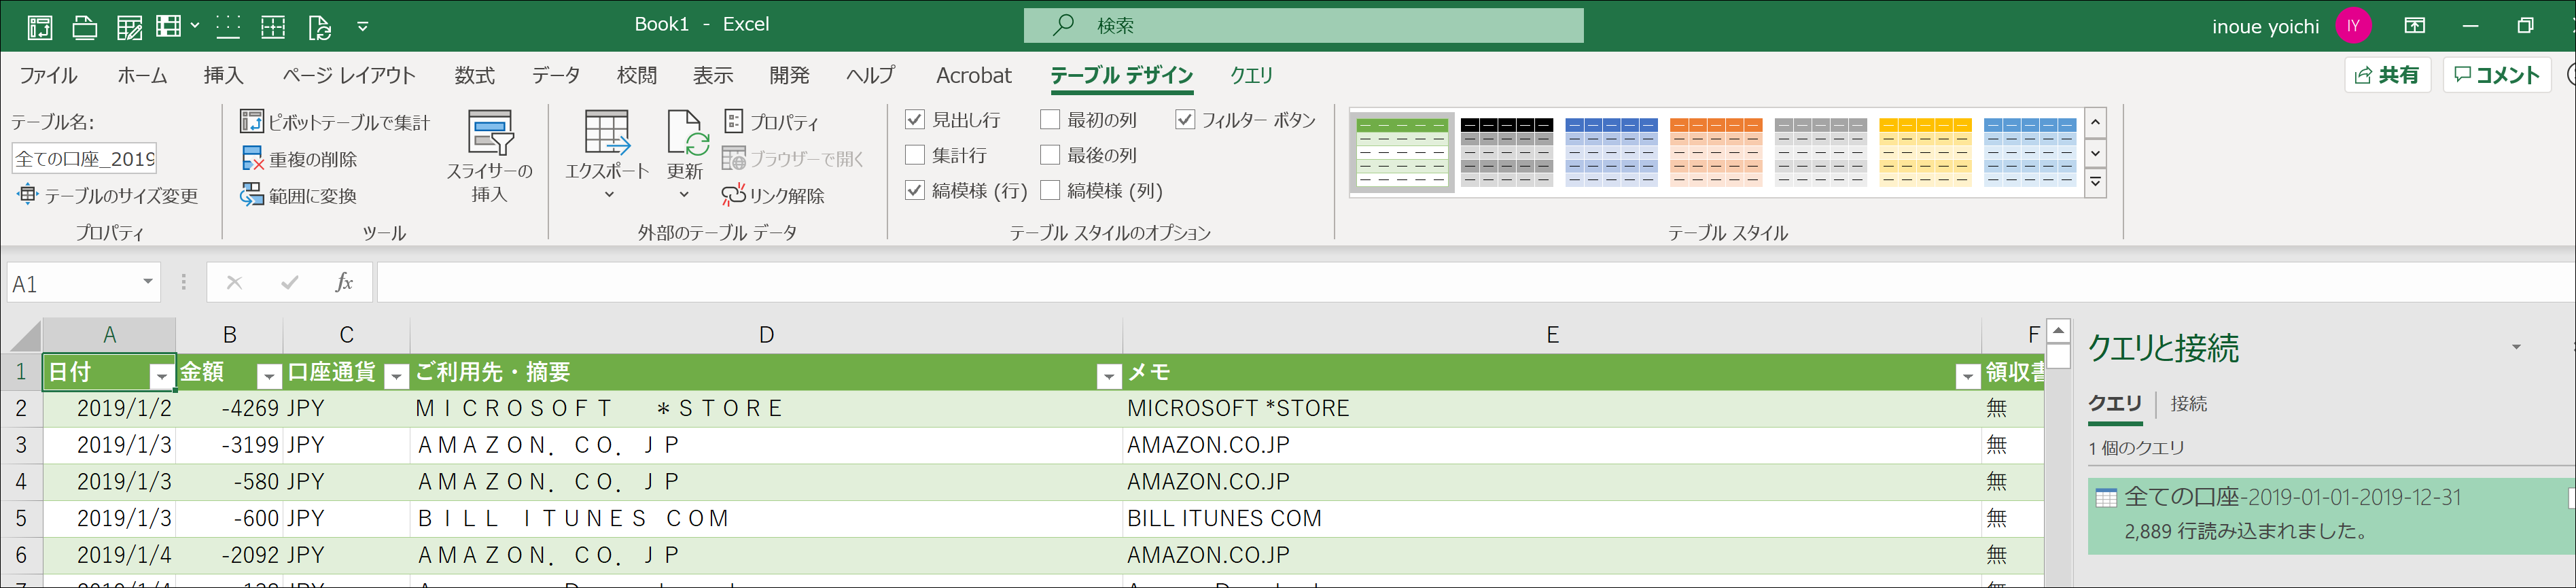This screenshot has width=2576, height=588.
Task: Click the first Quick Access Toolbar icon (layout with arrow)
Action: (39, 27)
